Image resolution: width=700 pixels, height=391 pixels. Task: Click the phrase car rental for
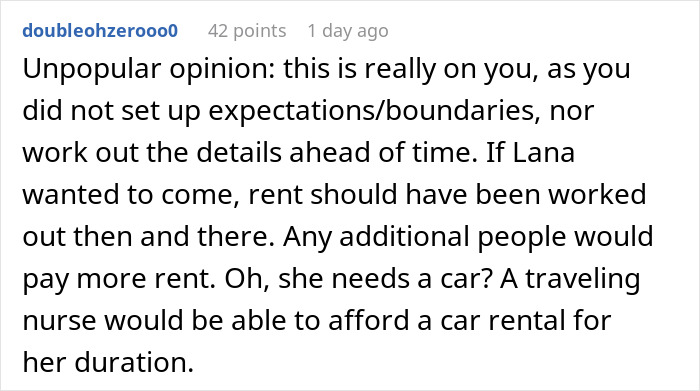pos(525,320)
